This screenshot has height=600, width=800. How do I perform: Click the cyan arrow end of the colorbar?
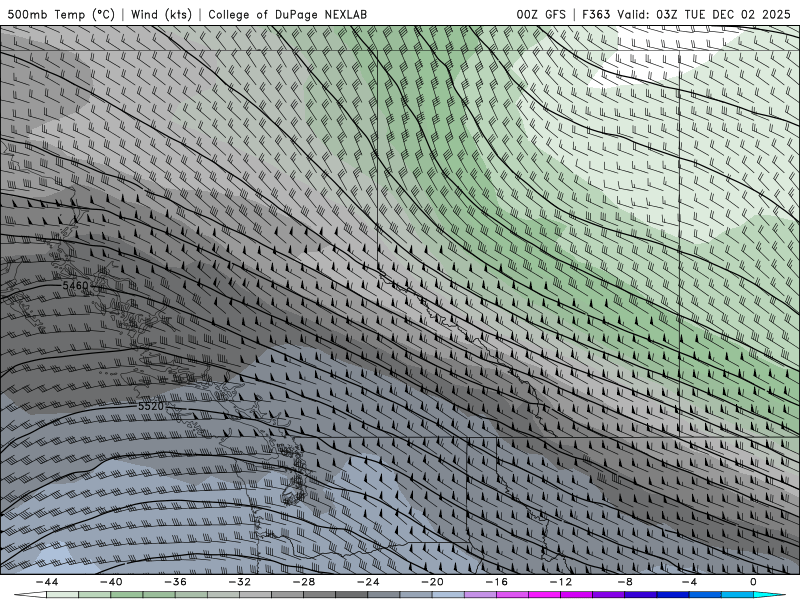(769, 595)
